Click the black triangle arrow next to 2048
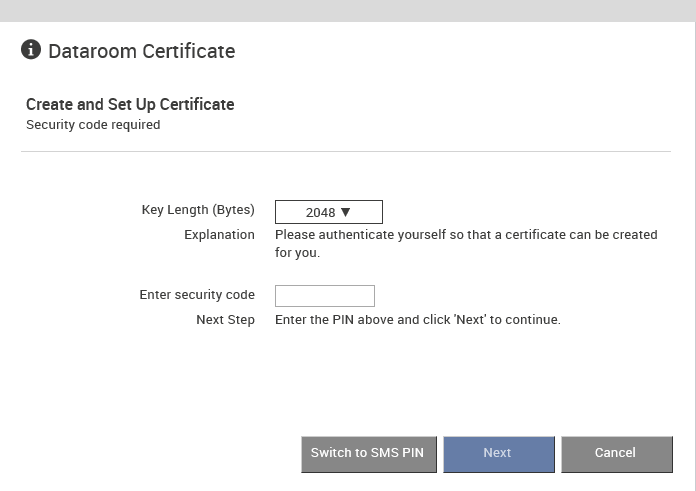This screenshot has width=696, height=491. coord(345,212)
